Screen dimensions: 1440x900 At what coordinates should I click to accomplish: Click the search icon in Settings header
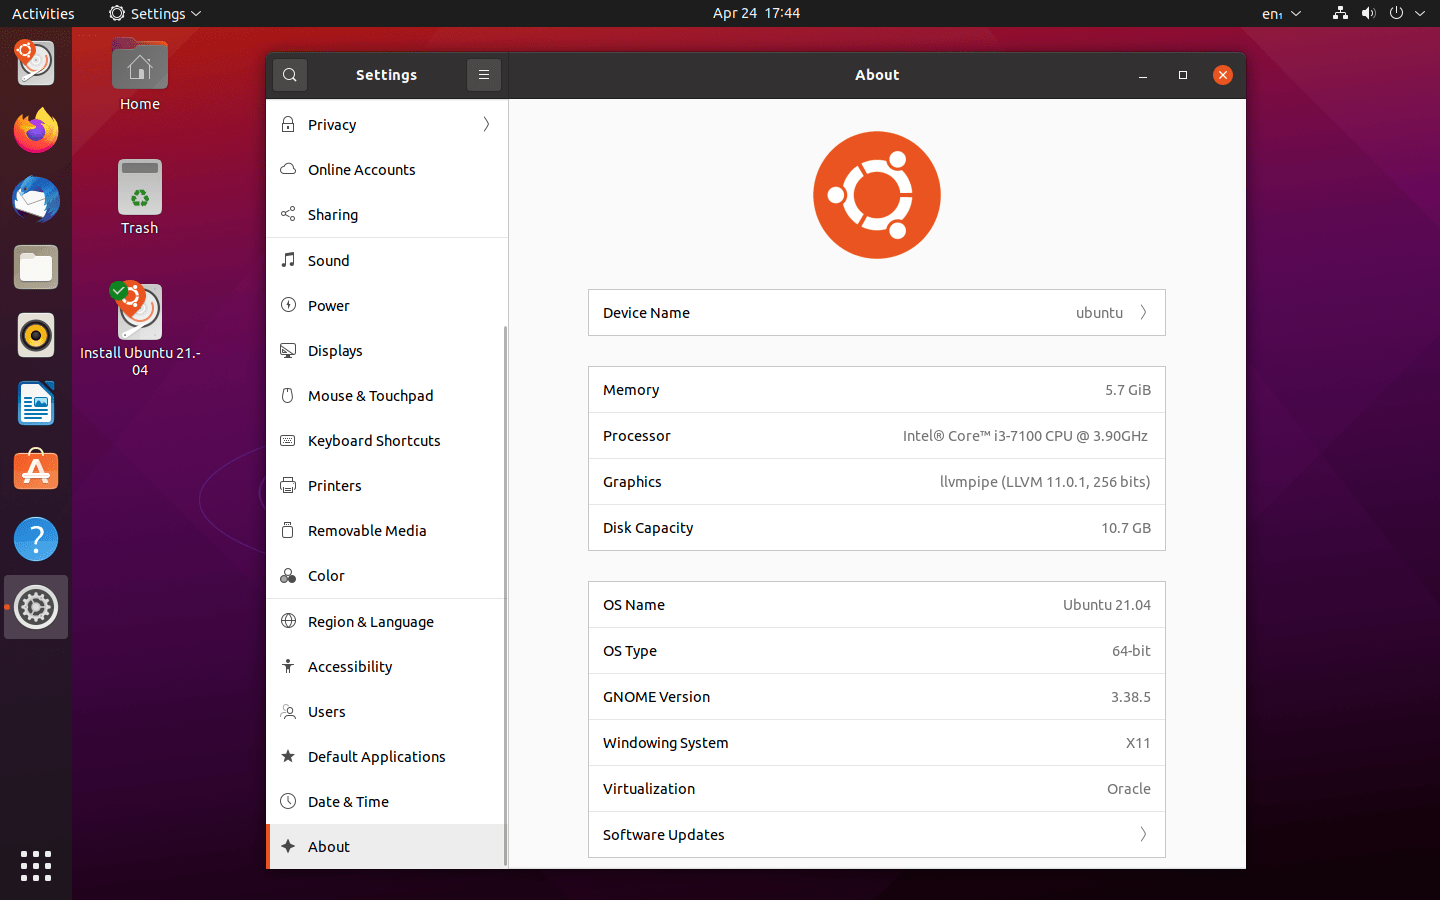(x=290, y=75)
